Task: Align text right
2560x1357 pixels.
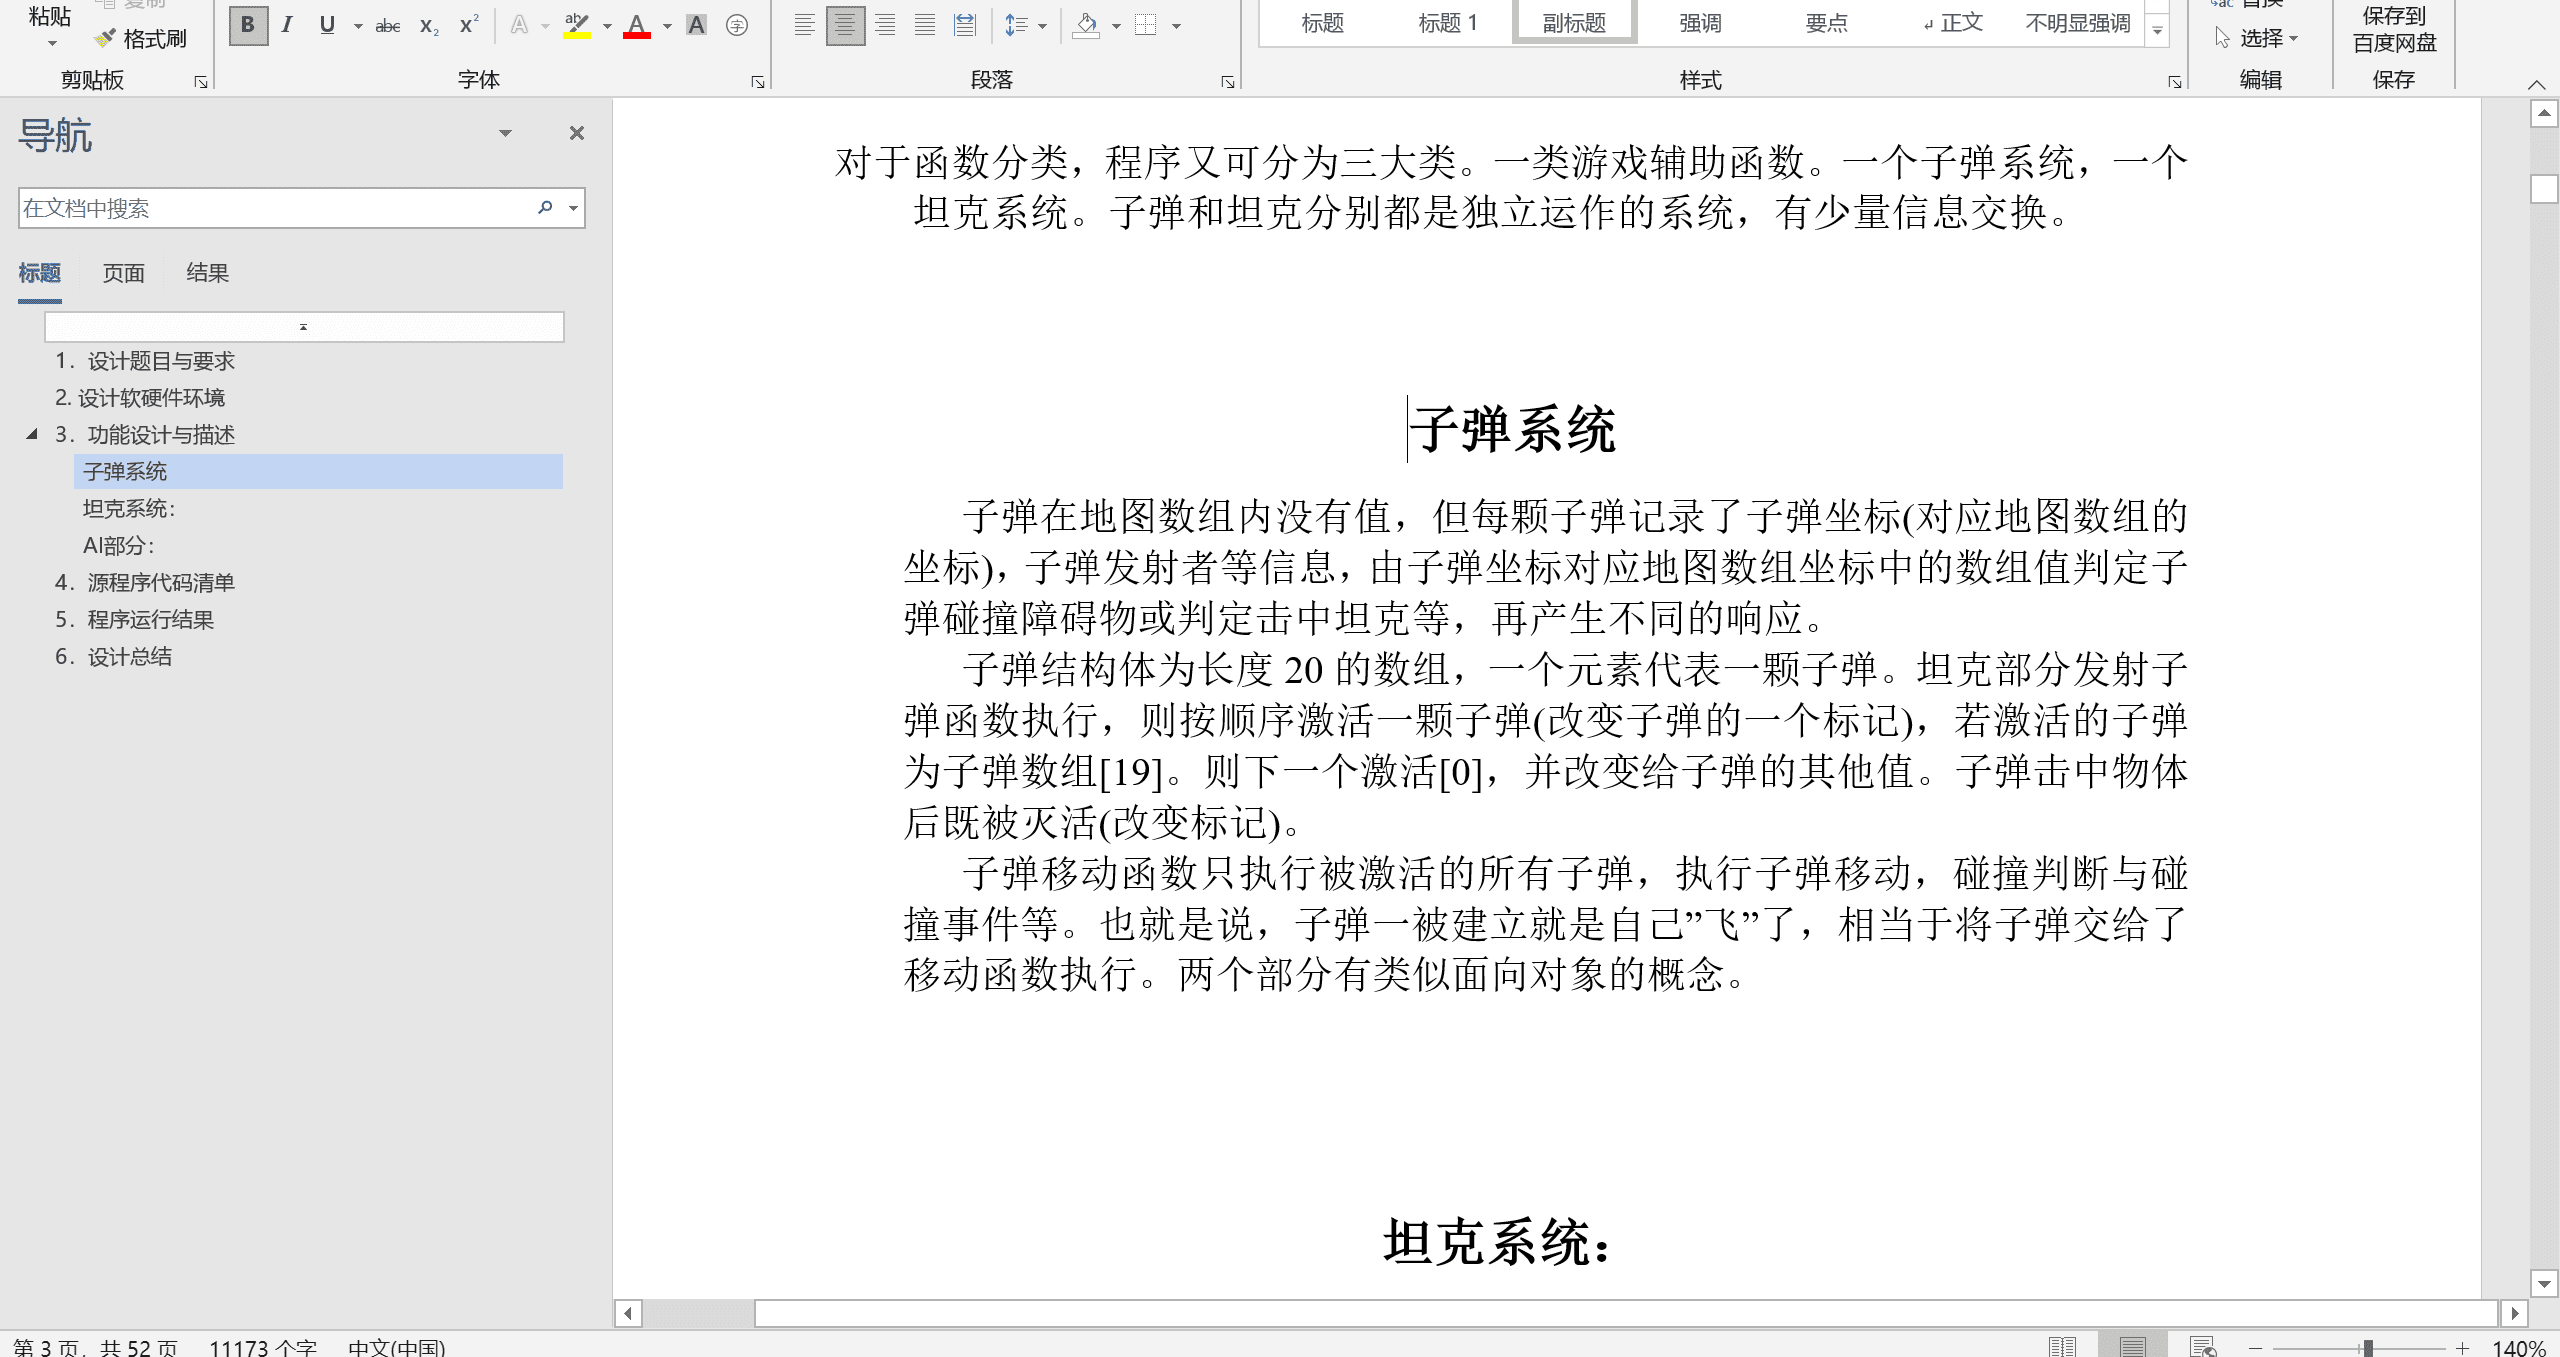Action: point(885,25)
